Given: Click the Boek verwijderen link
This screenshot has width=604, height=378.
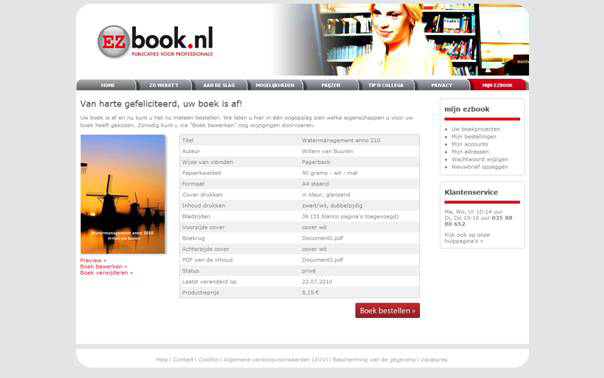Looking at the screenshot, I should (106, 273).
